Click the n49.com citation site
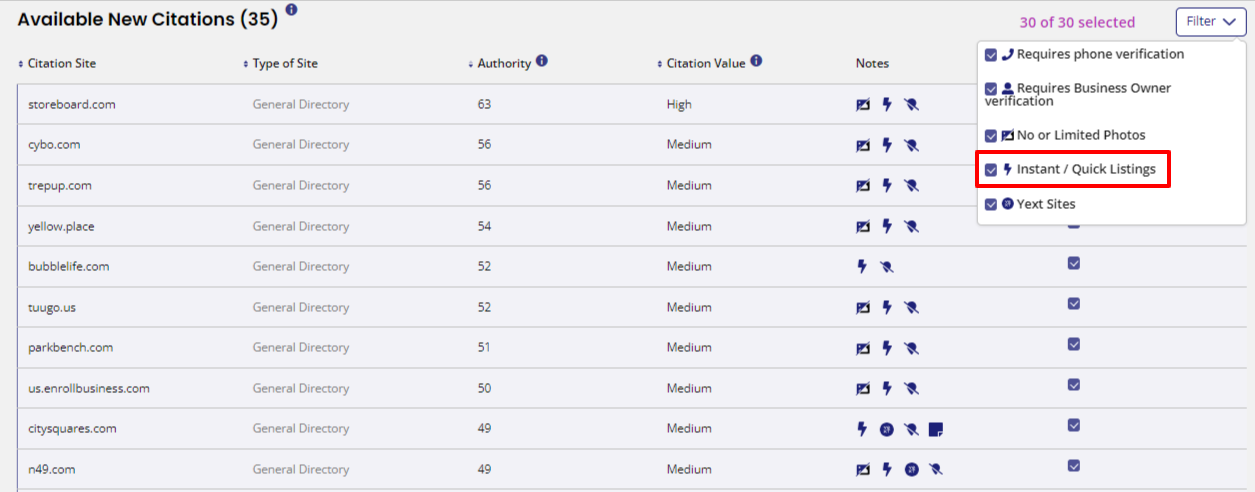 (51, 469)
